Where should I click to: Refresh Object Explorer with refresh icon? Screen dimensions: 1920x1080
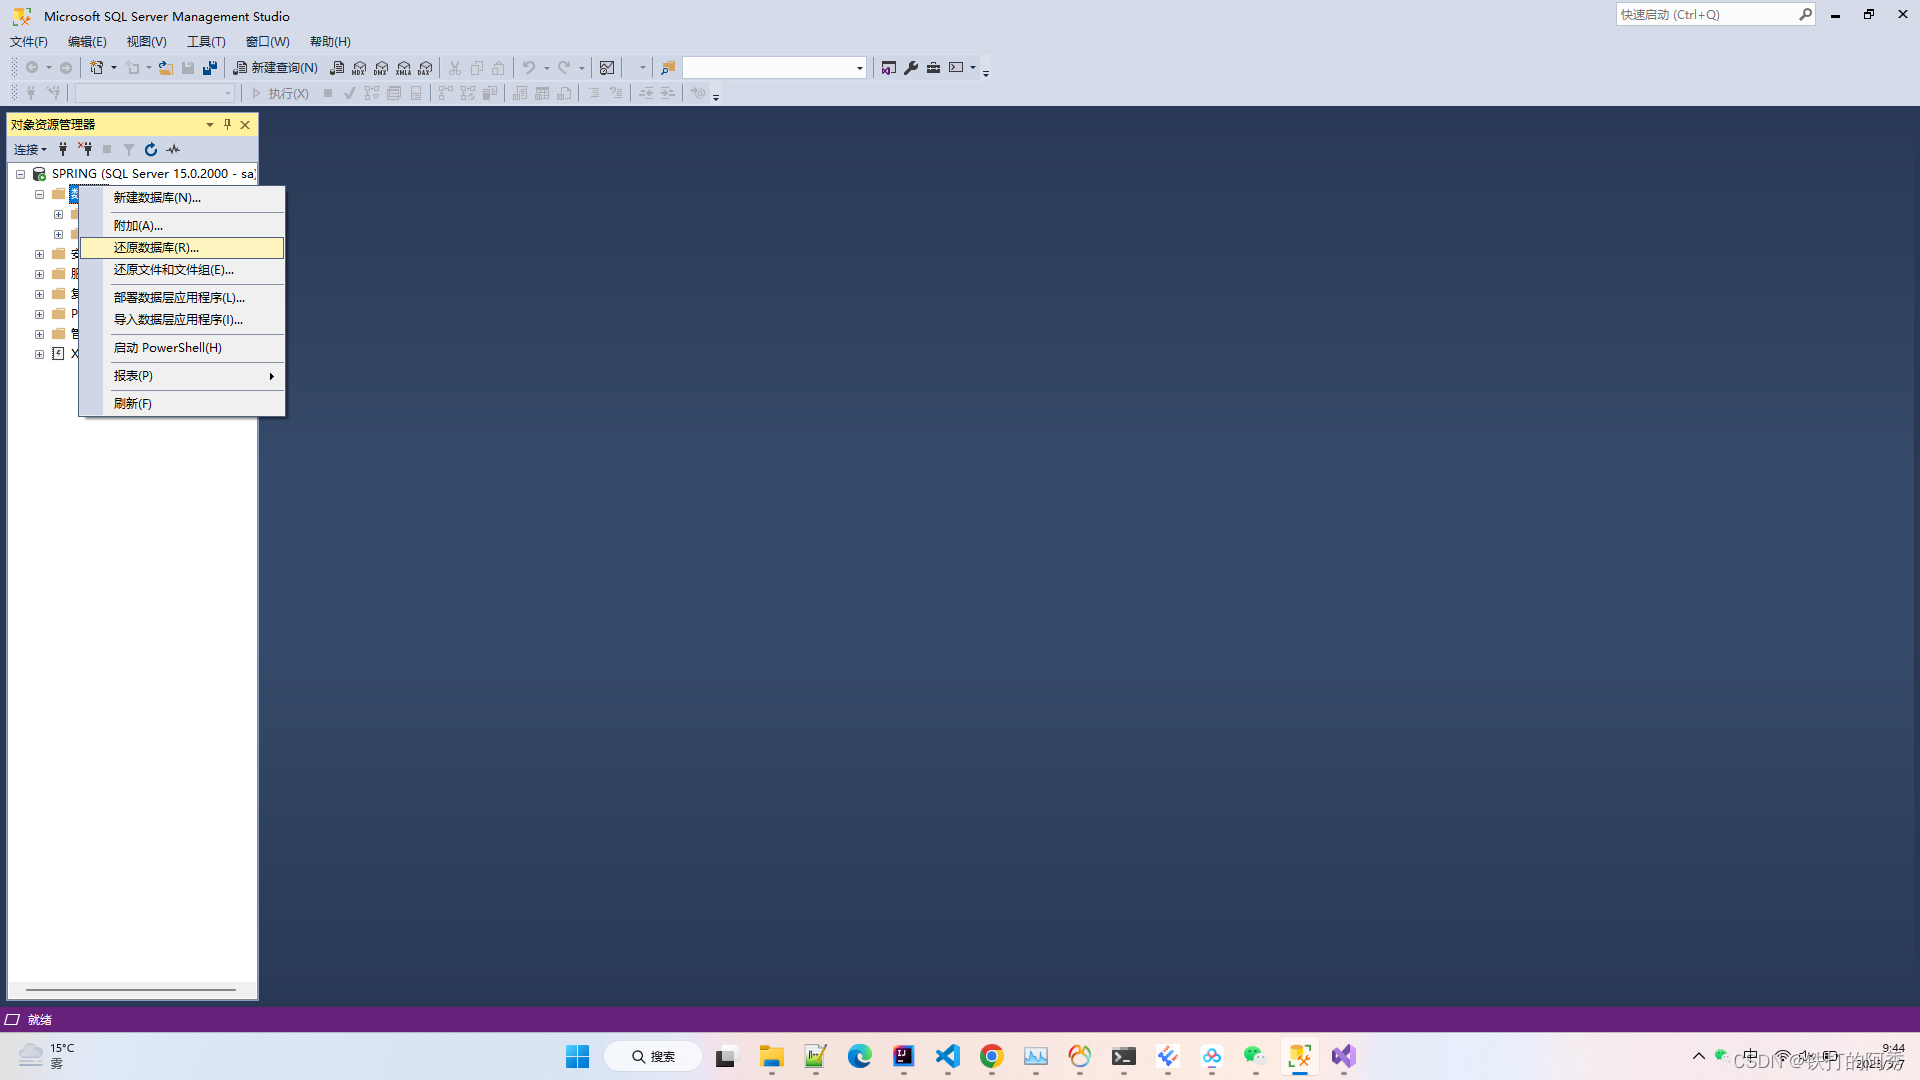tap(151, 149)
